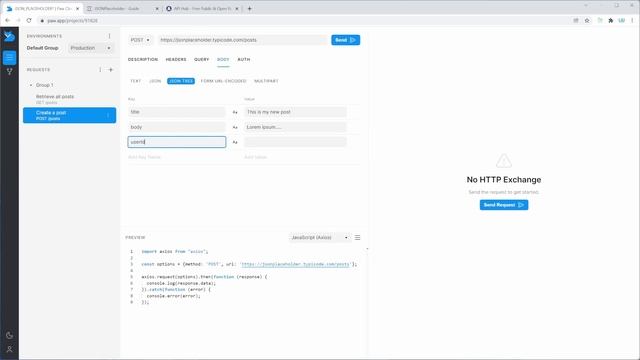Open the user account icon
Screen dimensions: 640x360
coord(9,349)
